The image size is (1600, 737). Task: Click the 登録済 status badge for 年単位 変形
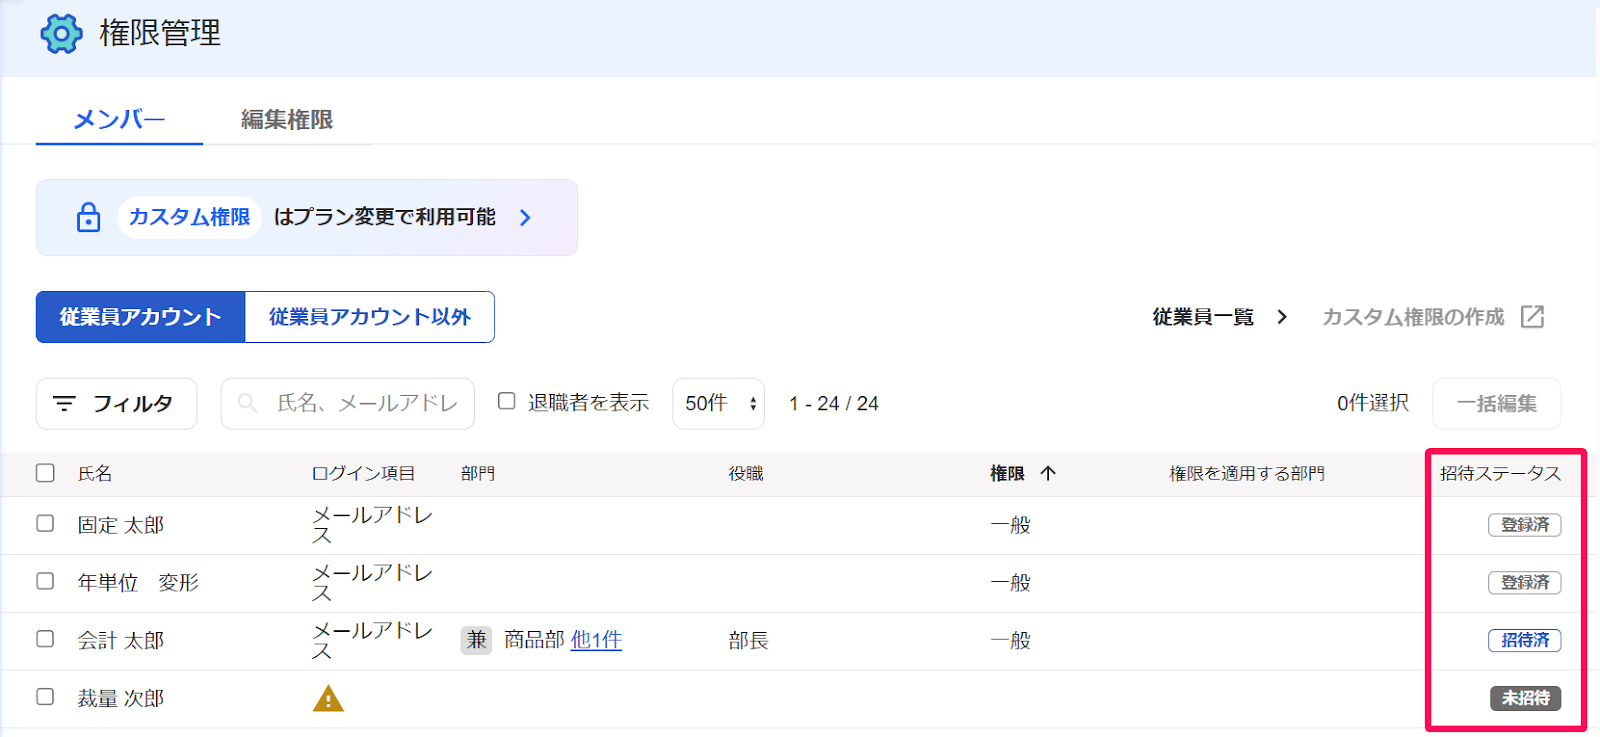[x=1525, y=582]
